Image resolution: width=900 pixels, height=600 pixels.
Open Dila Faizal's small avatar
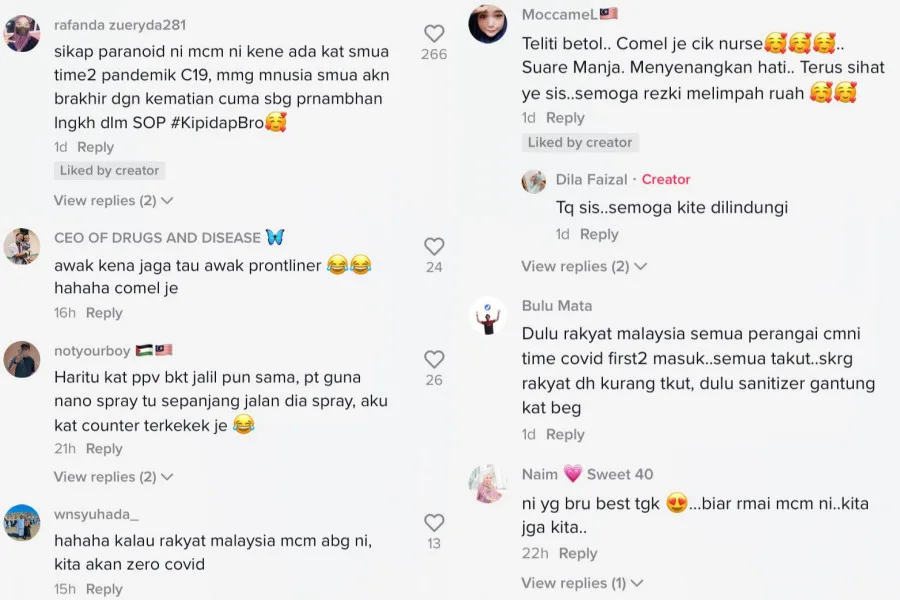click(534, 181)
